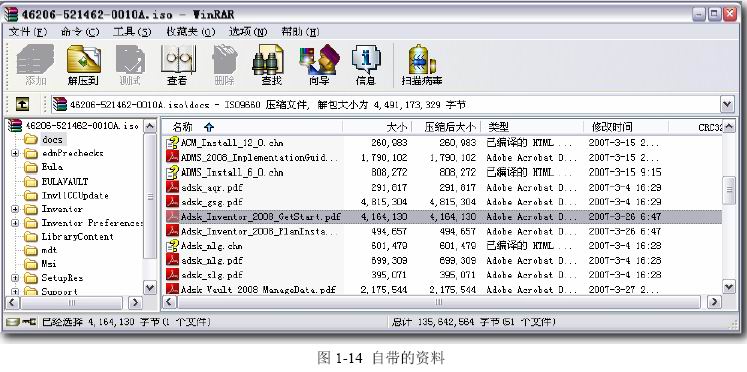
Task: Click the CHM icon of Adsk_nlg.chm
Action: (x=172, y=246)
